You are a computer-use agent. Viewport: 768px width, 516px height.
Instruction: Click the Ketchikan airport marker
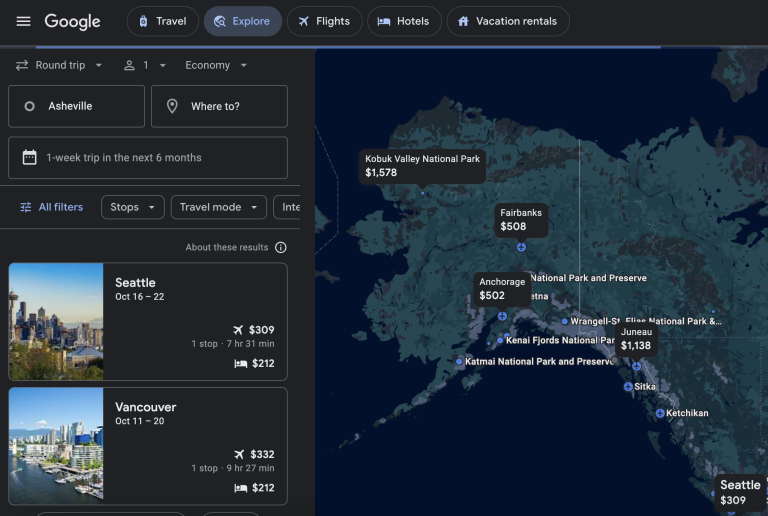[660, 413]
